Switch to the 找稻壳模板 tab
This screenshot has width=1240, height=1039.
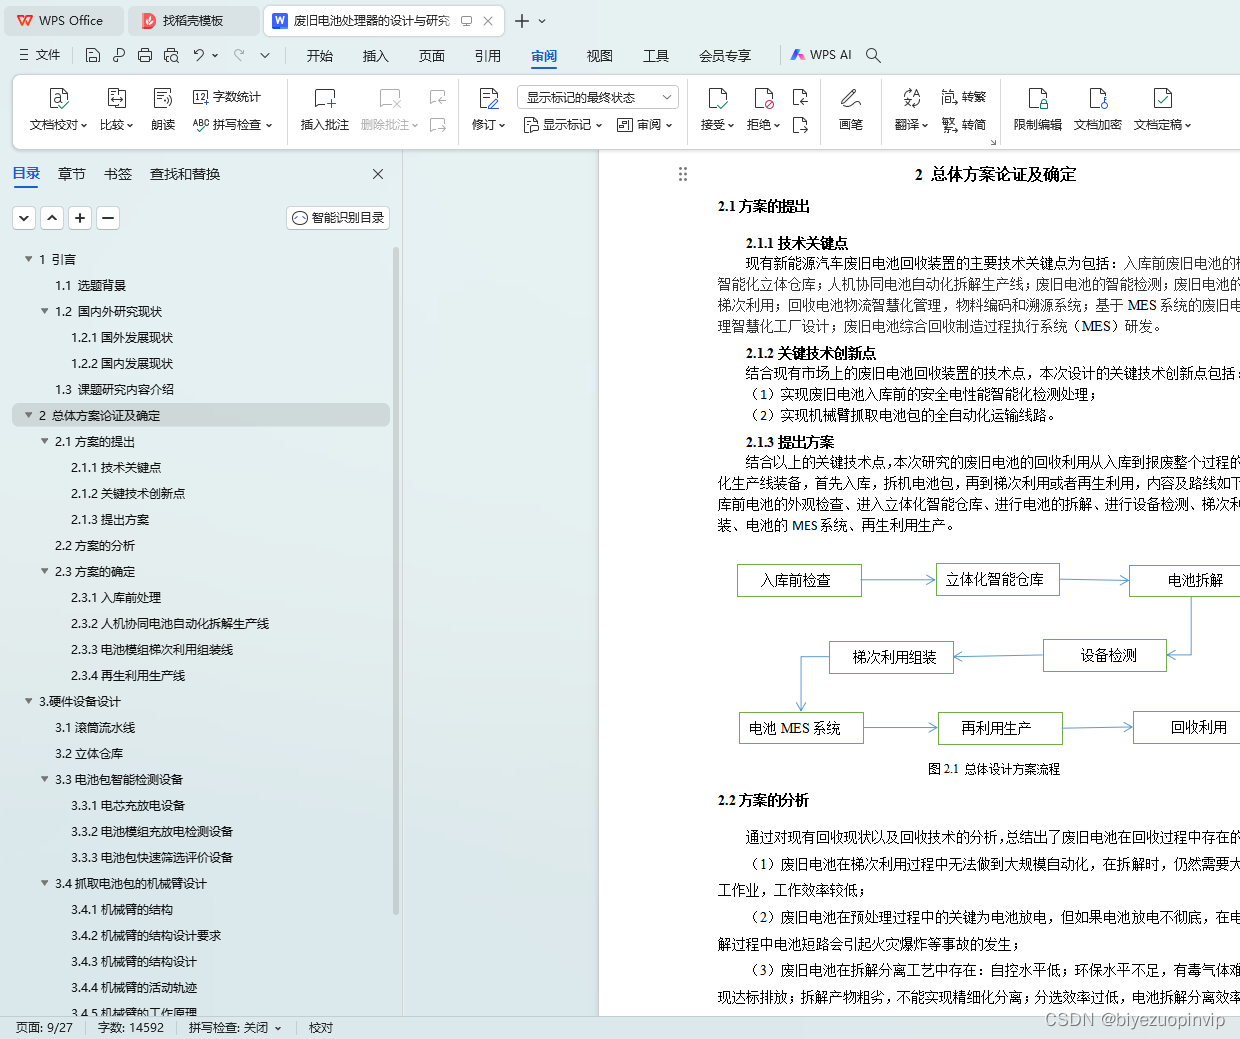point(193,20)
